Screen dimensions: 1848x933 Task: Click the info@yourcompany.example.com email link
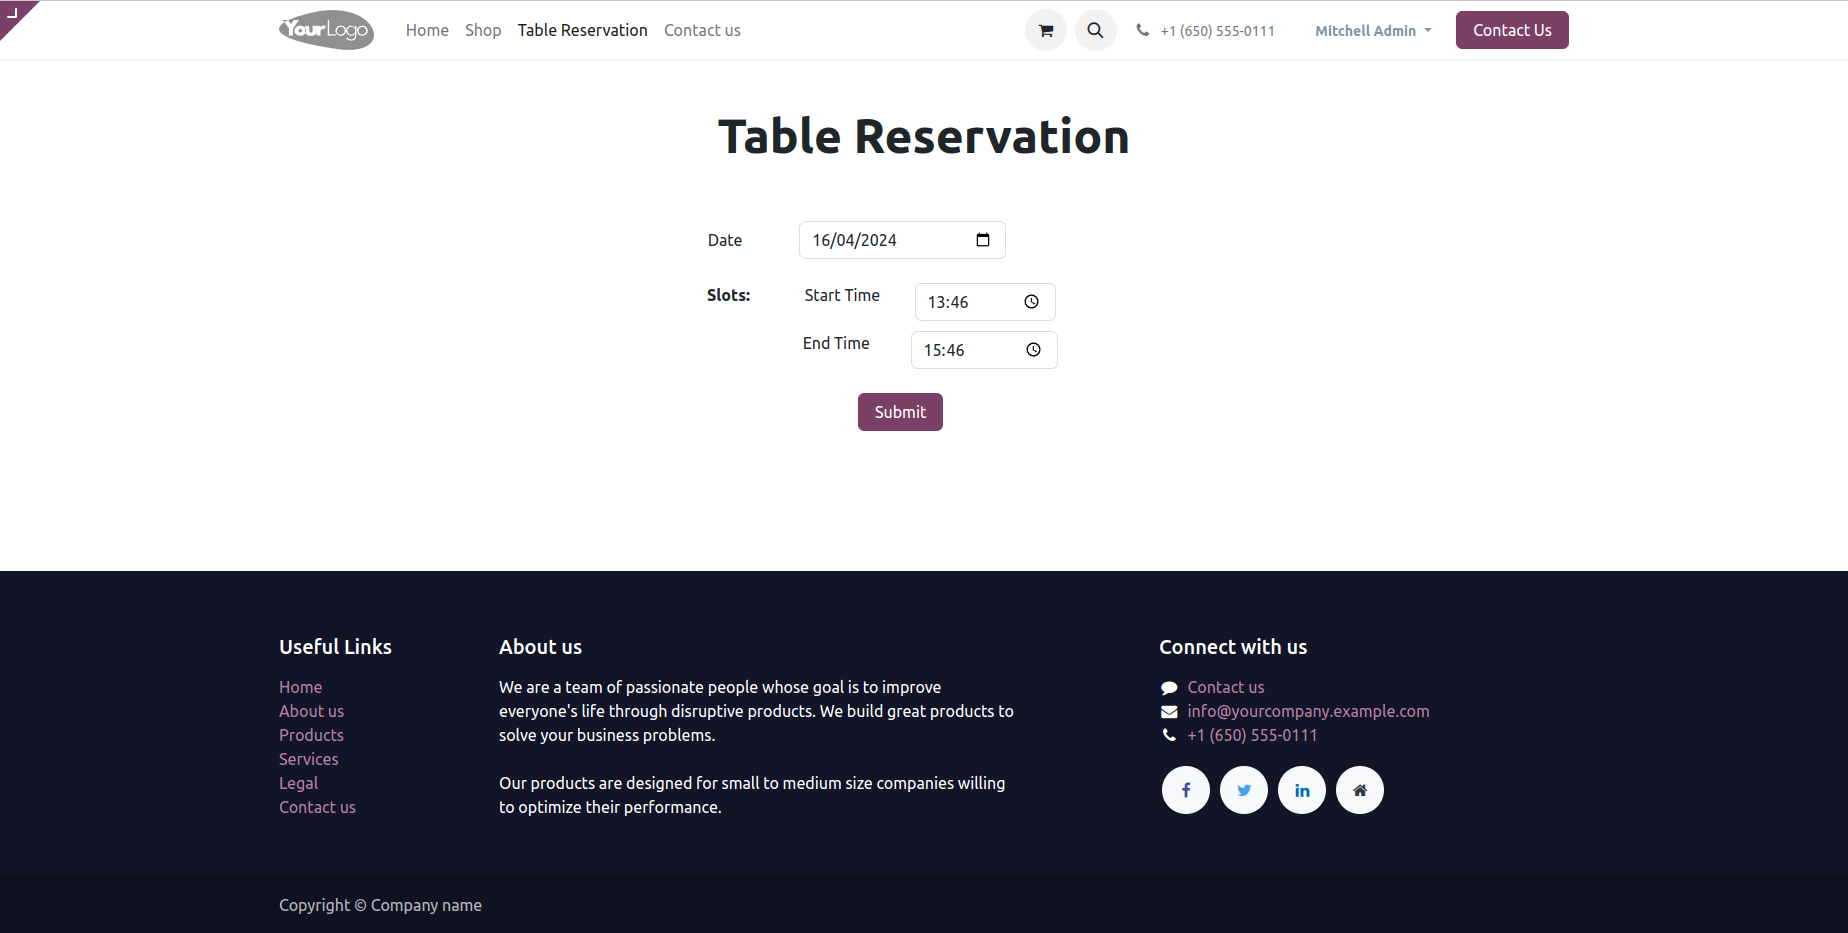1308,711
